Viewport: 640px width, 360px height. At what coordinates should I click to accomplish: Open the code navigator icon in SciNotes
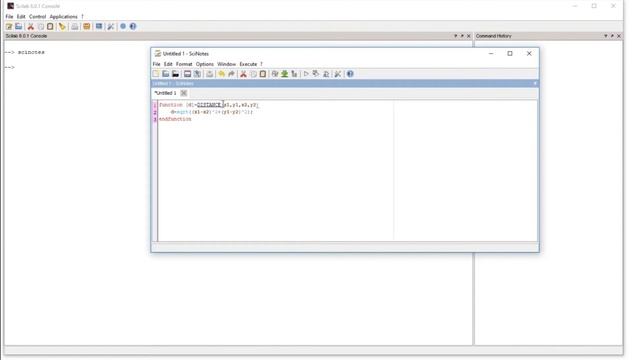tap(294, 74)
